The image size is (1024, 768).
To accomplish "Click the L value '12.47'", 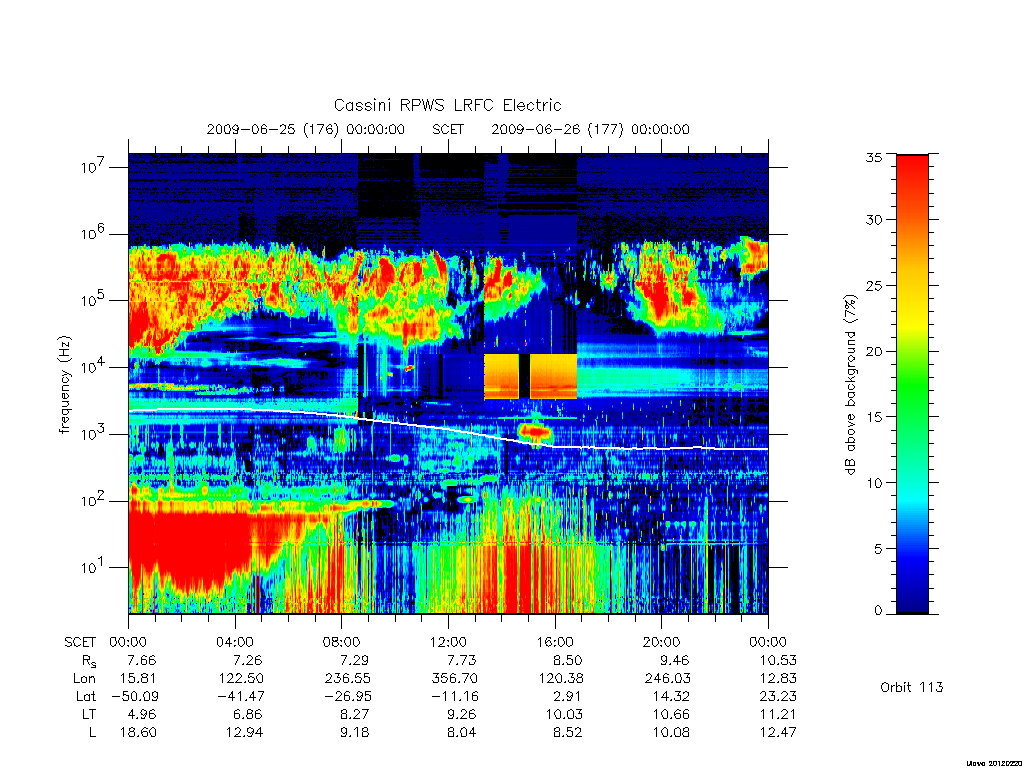I will click(778, 732).
